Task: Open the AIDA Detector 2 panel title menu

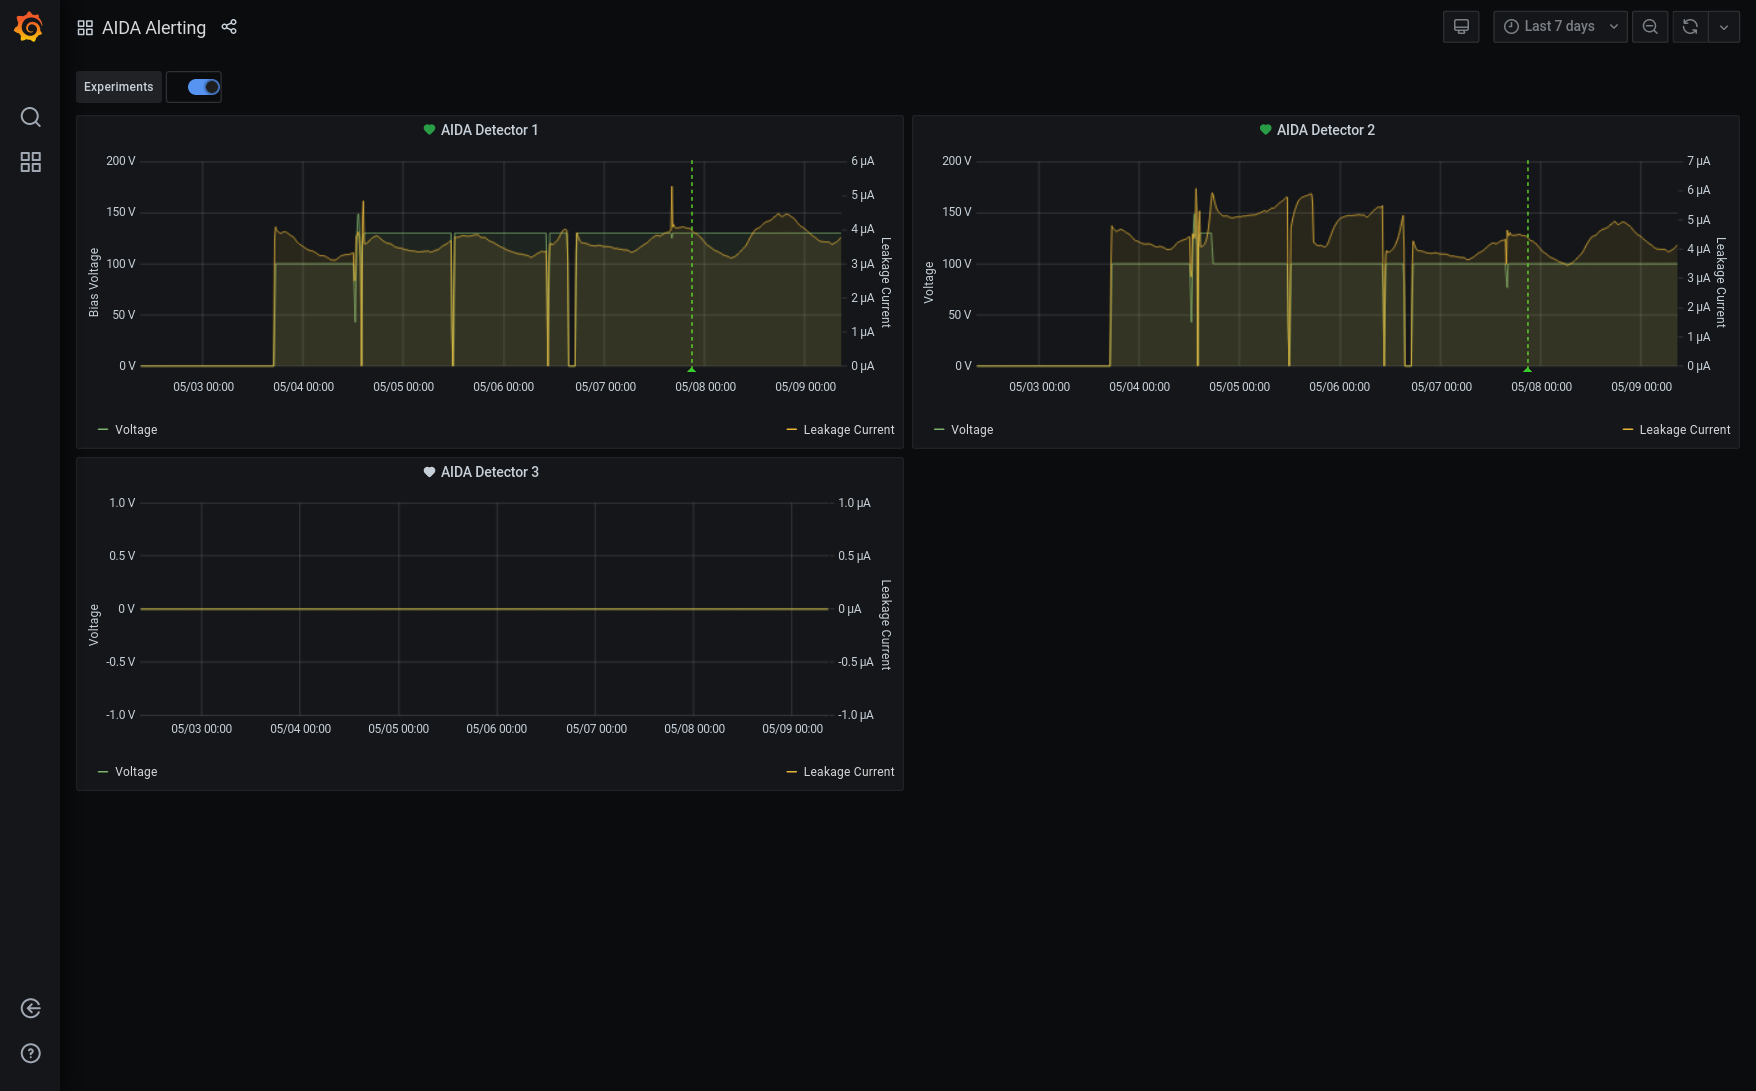Action: [1325, 130]
